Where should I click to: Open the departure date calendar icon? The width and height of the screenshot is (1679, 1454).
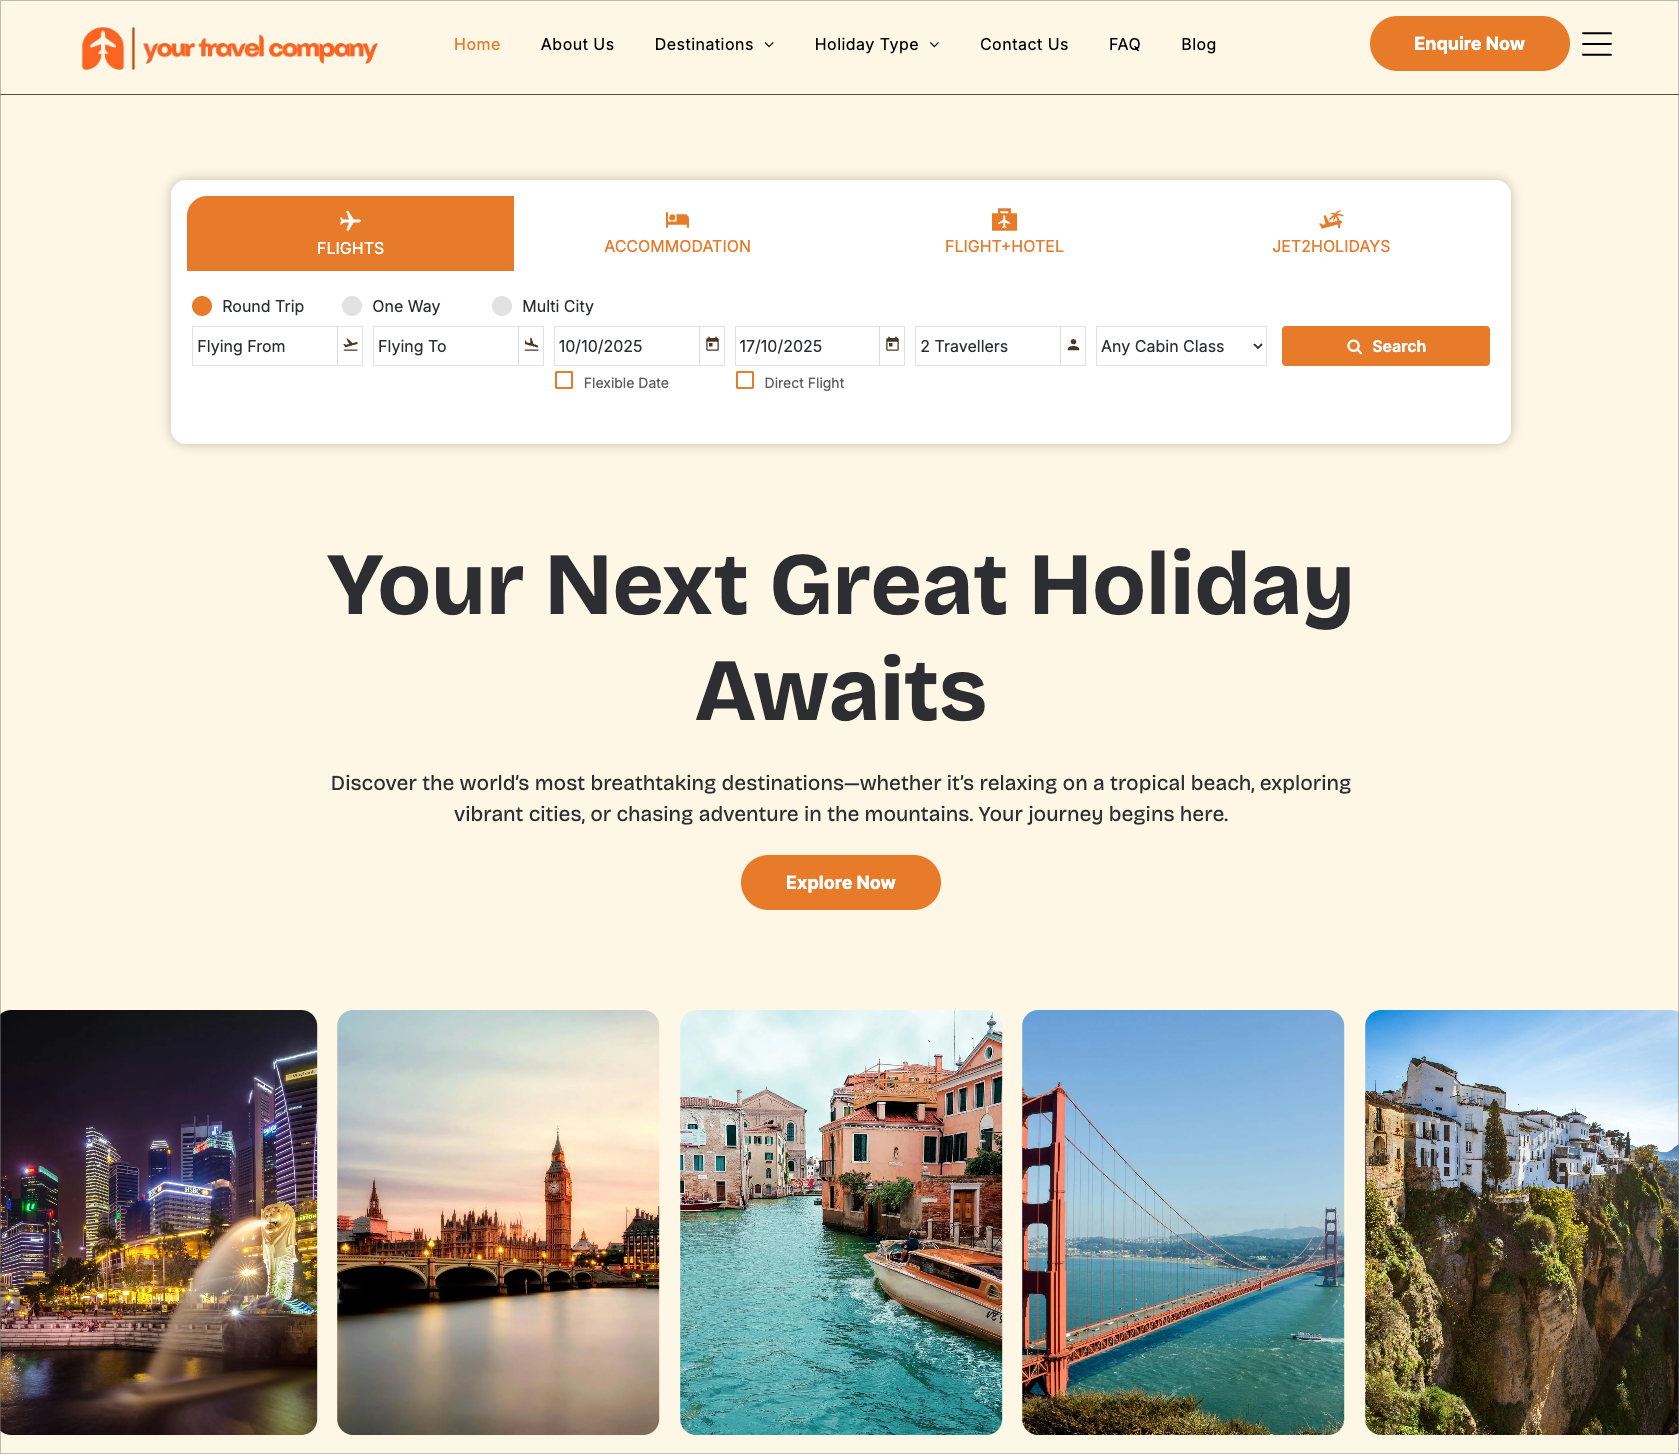pos(712,345)
